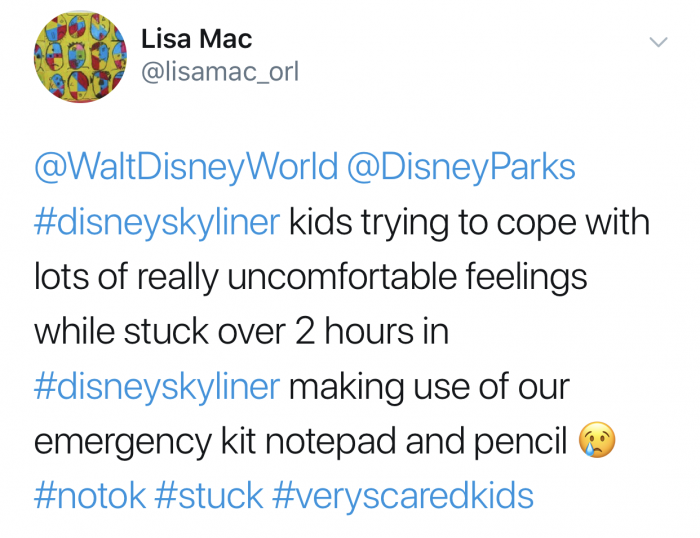Open the @WaltDisneyWorld mention
Image resolution: width=700 pixels, height=538 pixels.
tap(186, 167)
